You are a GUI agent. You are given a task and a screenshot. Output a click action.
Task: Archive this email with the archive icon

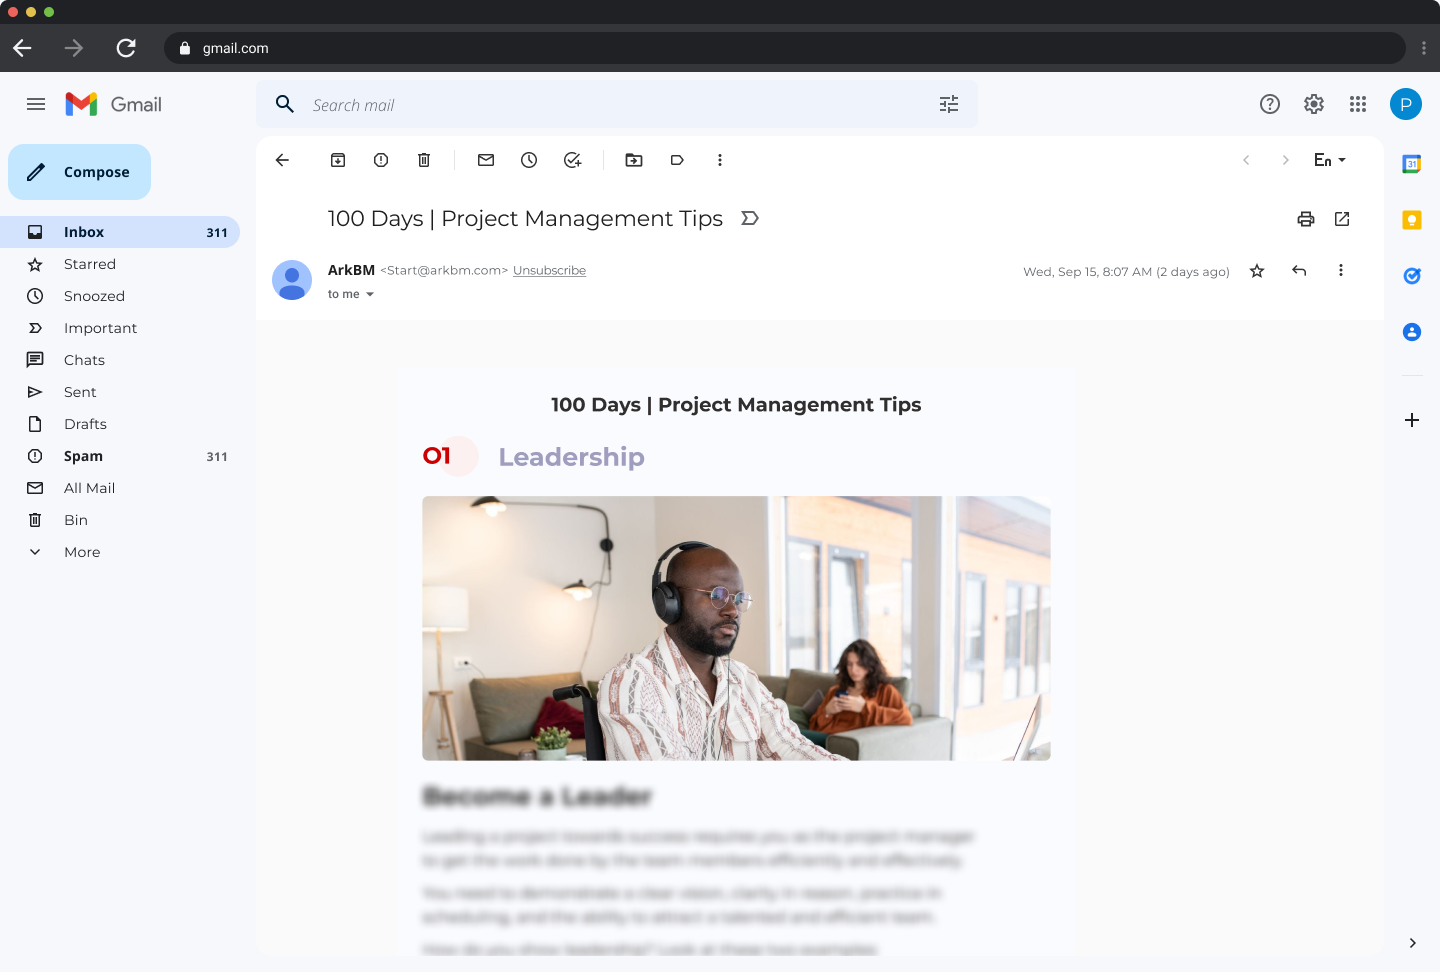[338, 160]
